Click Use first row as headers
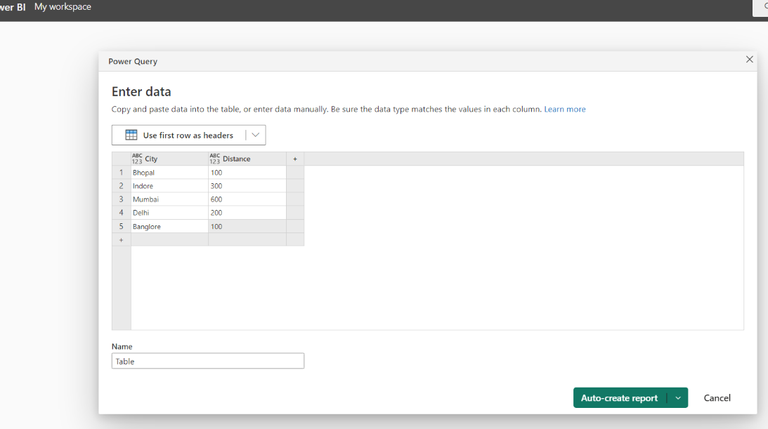The width and height of the screenshot is (768, 429). (x=188, y=135)
